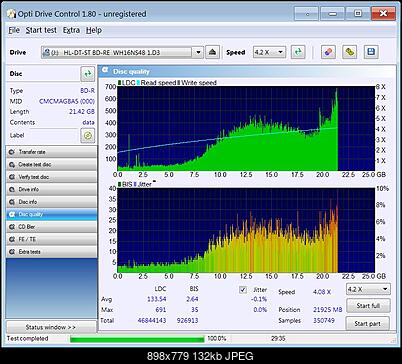Click the eraser disc icon in toolbar
The image size is (402, 364).
click(x=328, y=52)
